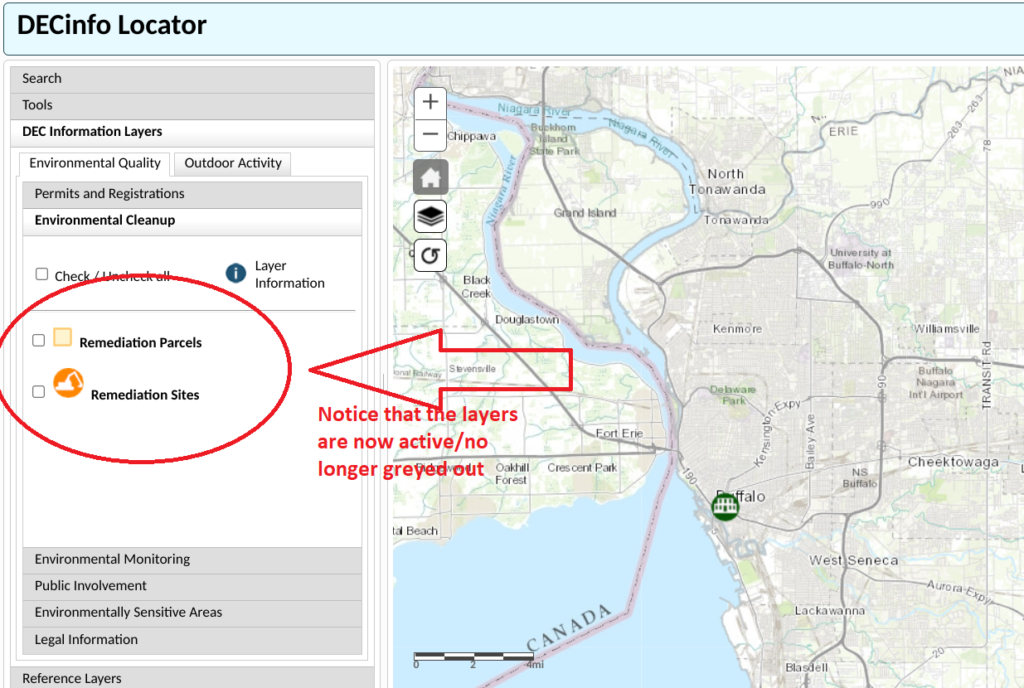Select the green building marker near Buffalo
The width and height of the screenshot is (1024, 688).
(724, 506)
